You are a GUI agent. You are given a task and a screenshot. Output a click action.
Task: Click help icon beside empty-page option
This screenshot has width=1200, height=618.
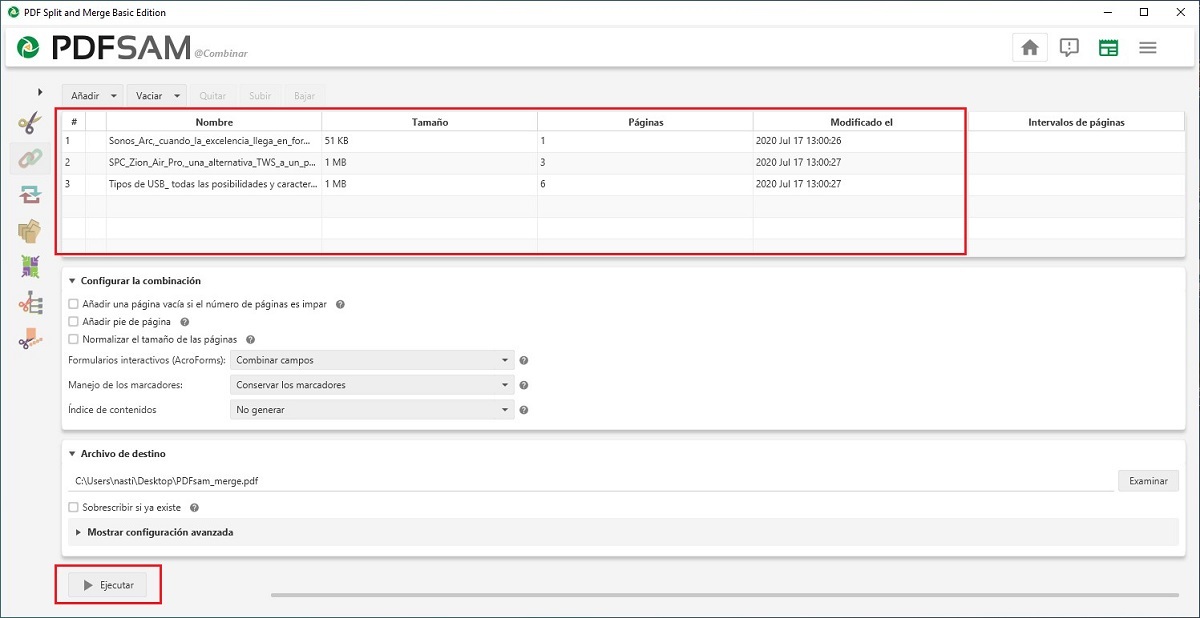coord(340,304)
